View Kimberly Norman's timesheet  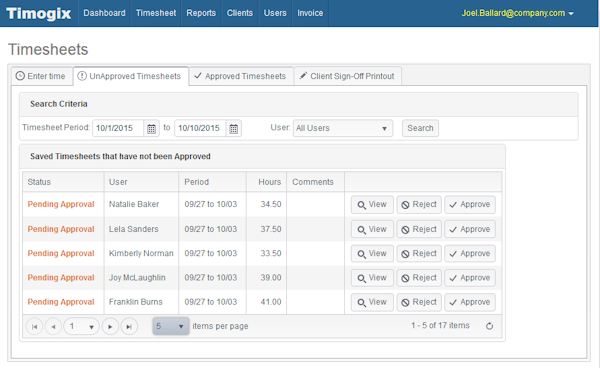pyautogui.click(x=372, y=254)
